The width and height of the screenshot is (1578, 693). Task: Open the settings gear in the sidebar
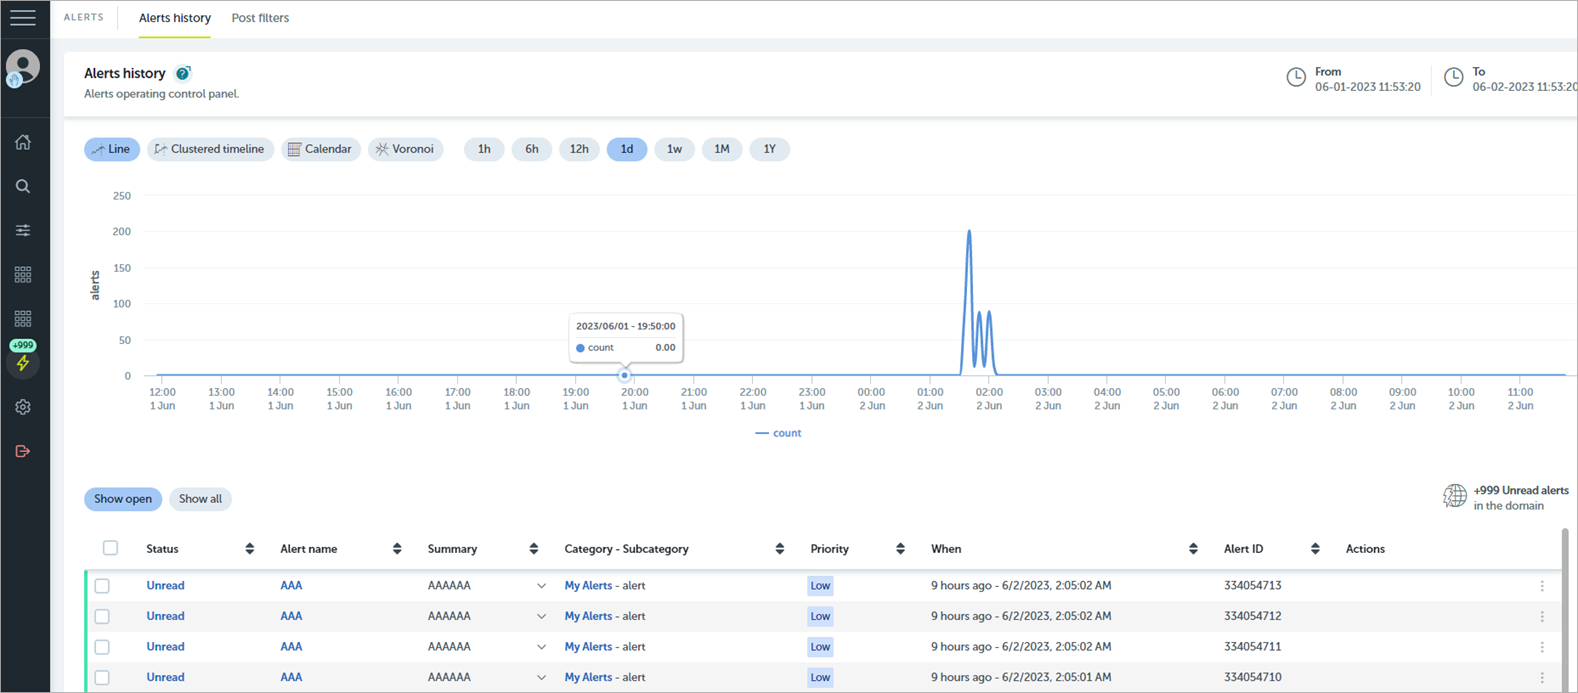(23, 407)
